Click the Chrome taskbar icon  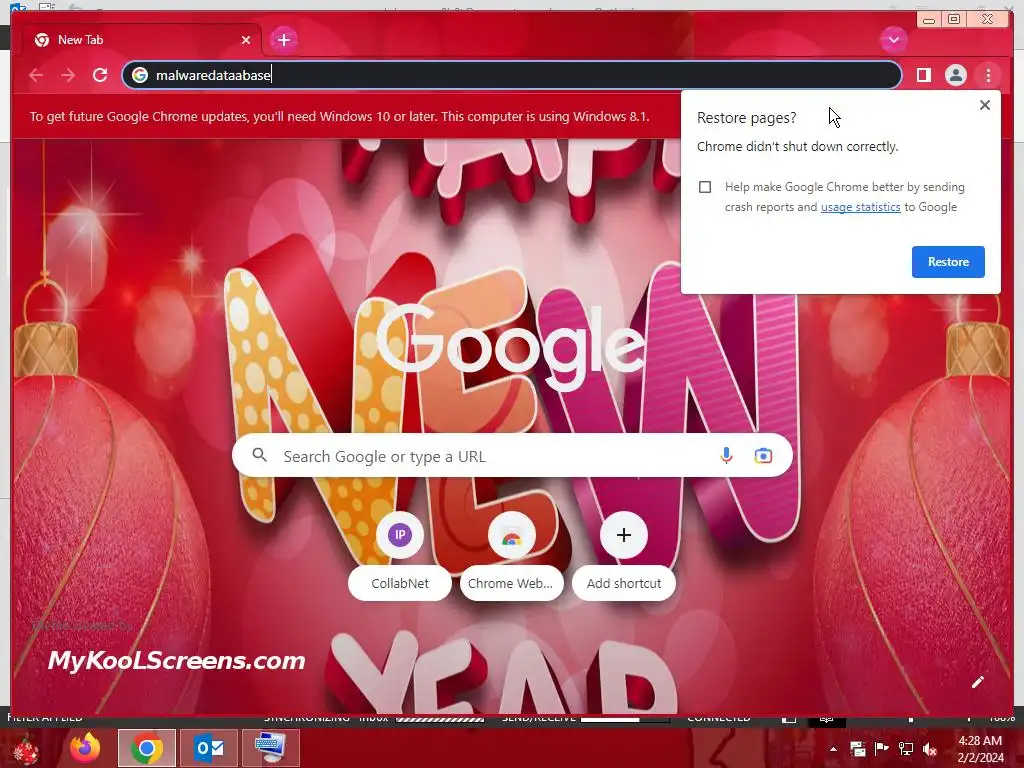(x=147, y=748)
